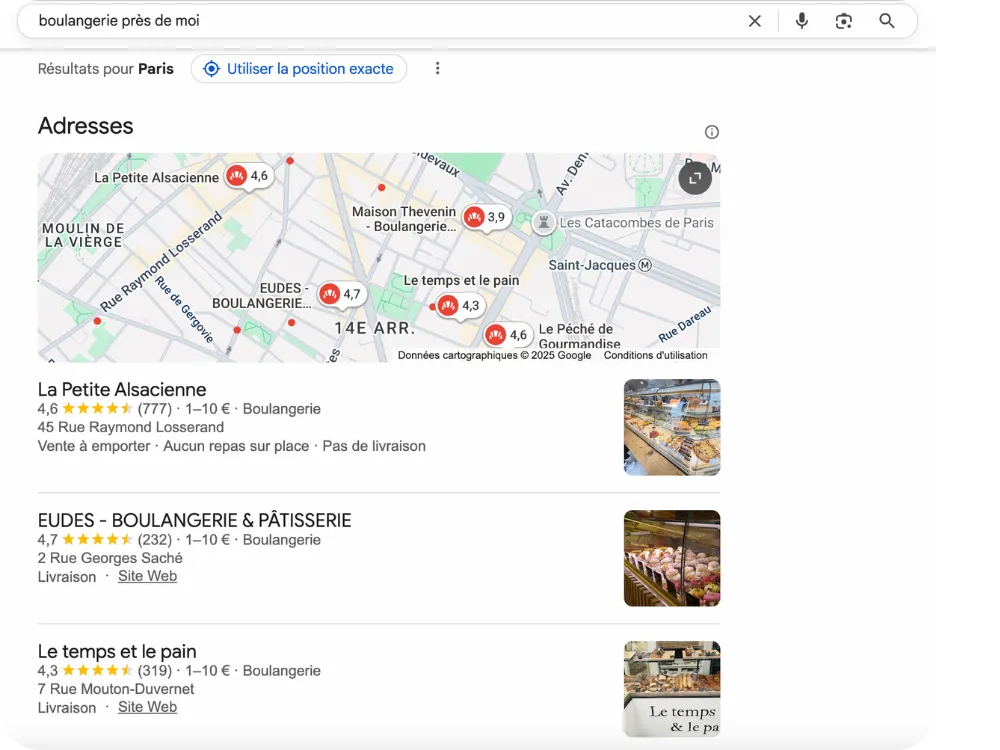Open Site Web link for EUDES boulangerie
This screenshot has height=750, width=1000.
147,577
